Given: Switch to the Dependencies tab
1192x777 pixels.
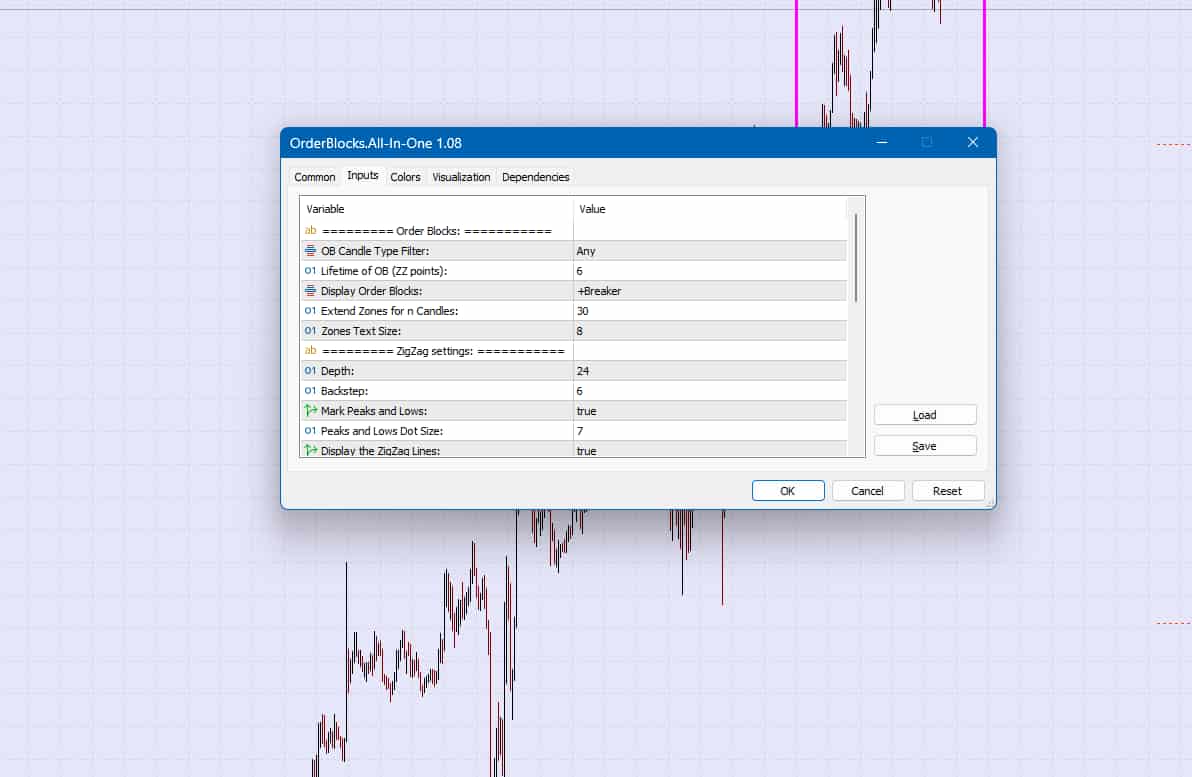Looking at the screenshot, I should (535, 177).
